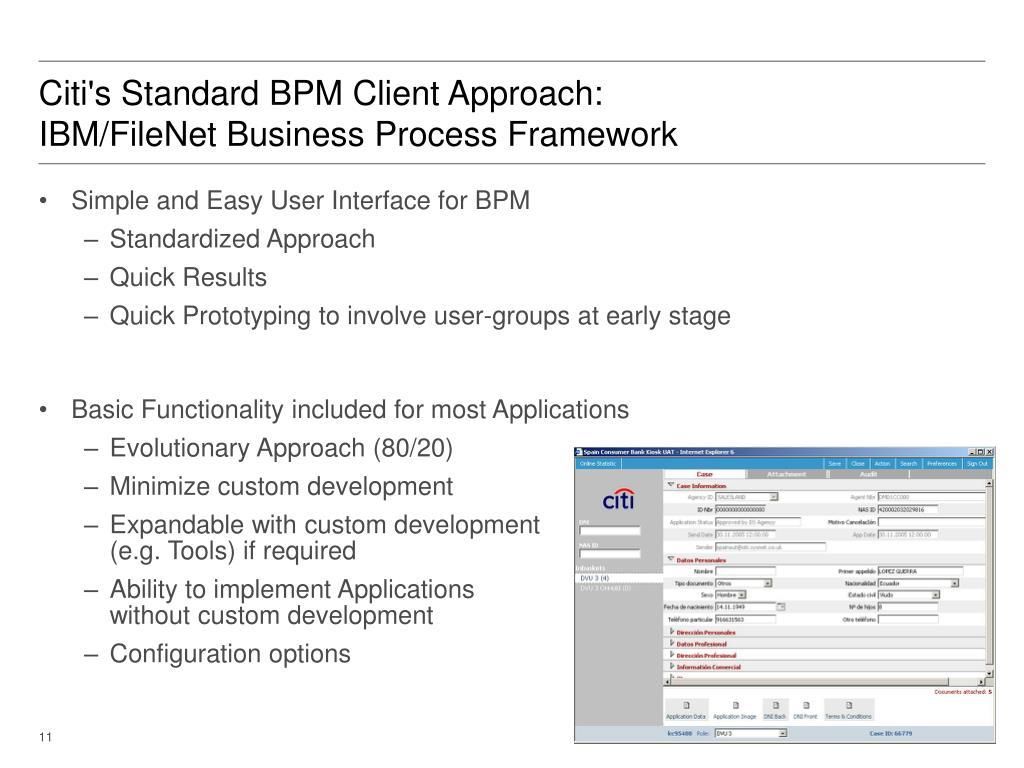Click the Nº de hijos field
Image resolution: width=1024 pixels, height=768 pixels.
908,607
